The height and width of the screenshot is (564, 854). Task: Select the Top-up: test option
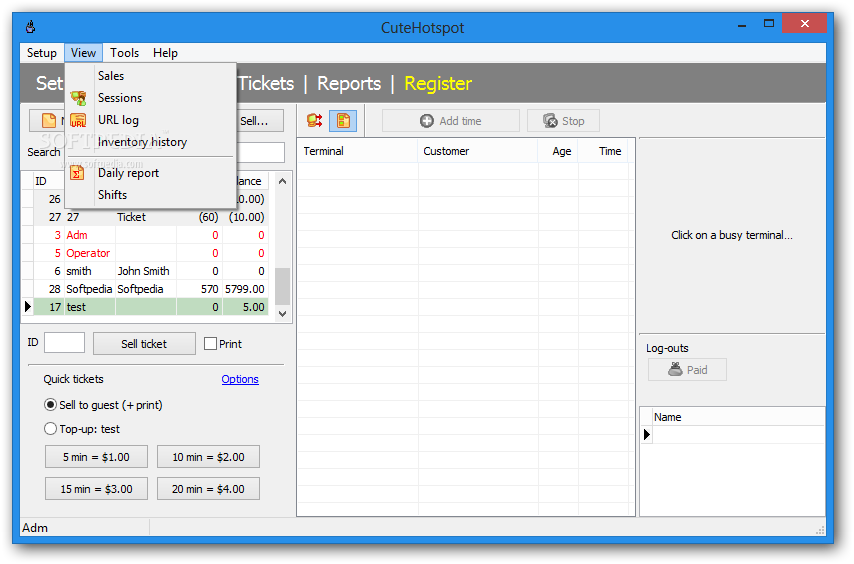pos(50,429)
